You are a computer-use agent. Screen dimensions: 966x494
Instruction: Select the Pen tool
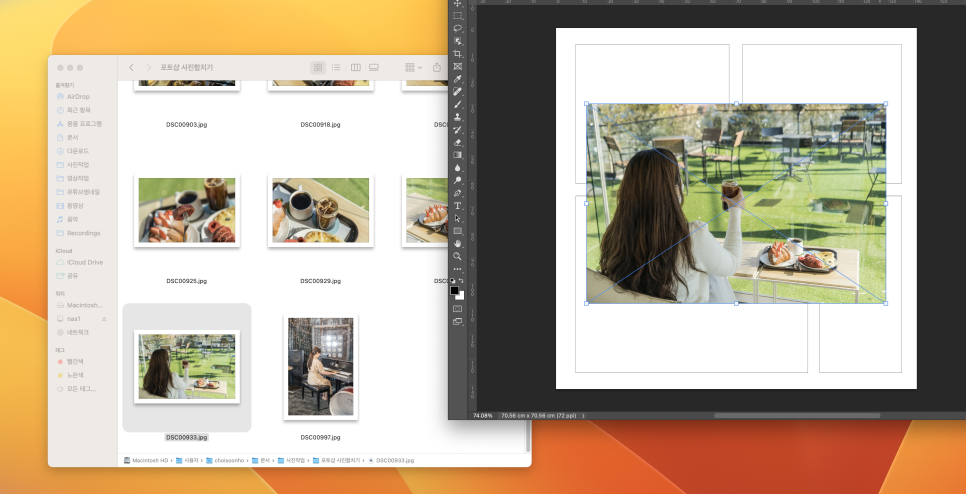click(x=458, y=193)
